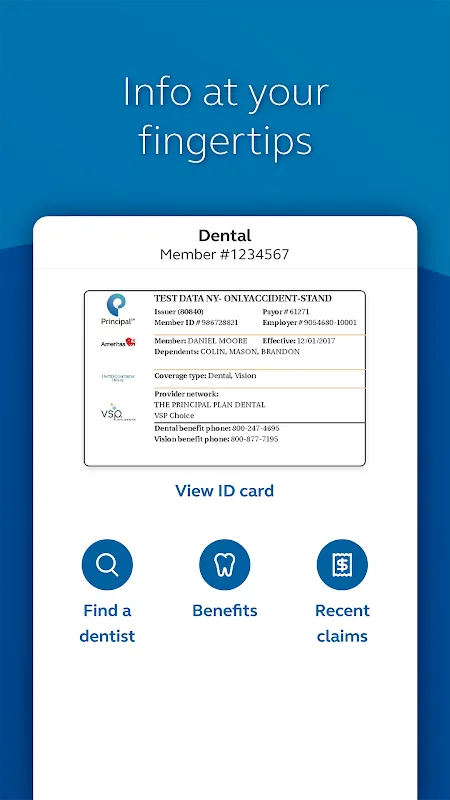This screenshot has width=450, height=800.
Task: Click the Coverage type row on card
Action: coord(259,376)
